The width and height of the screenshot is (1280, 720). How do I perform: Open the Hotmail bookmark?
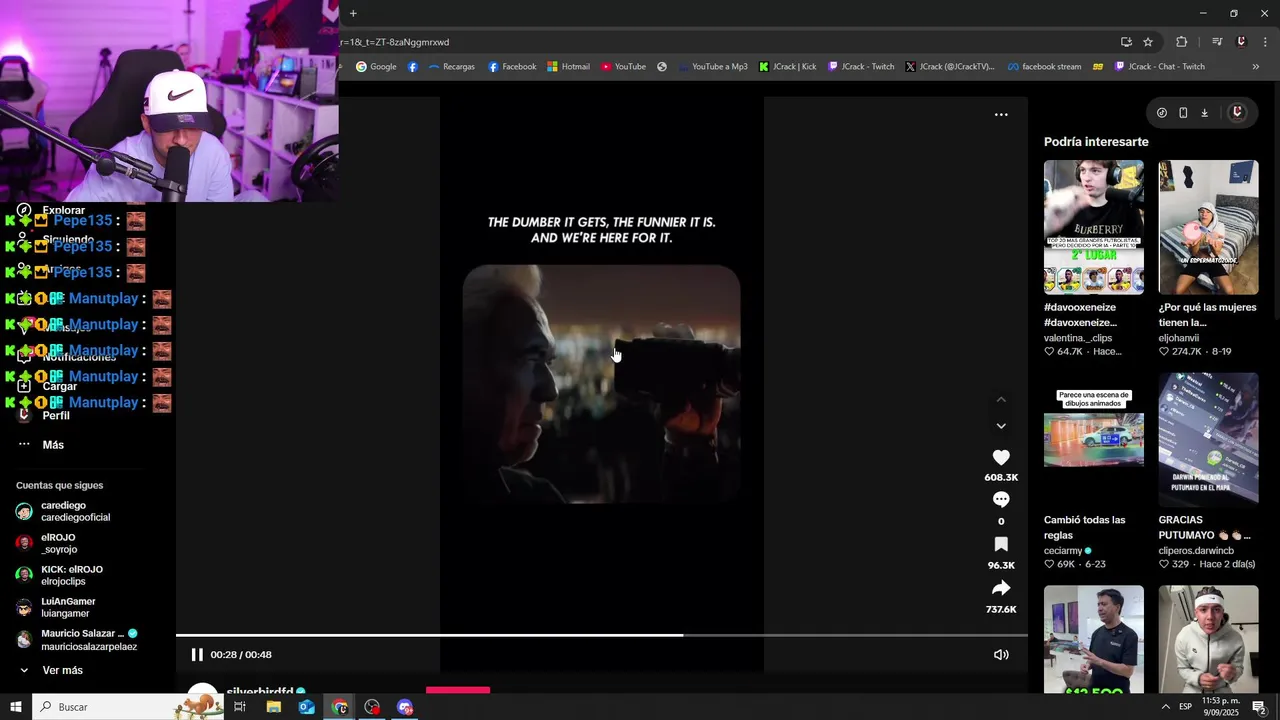point(568,67)
